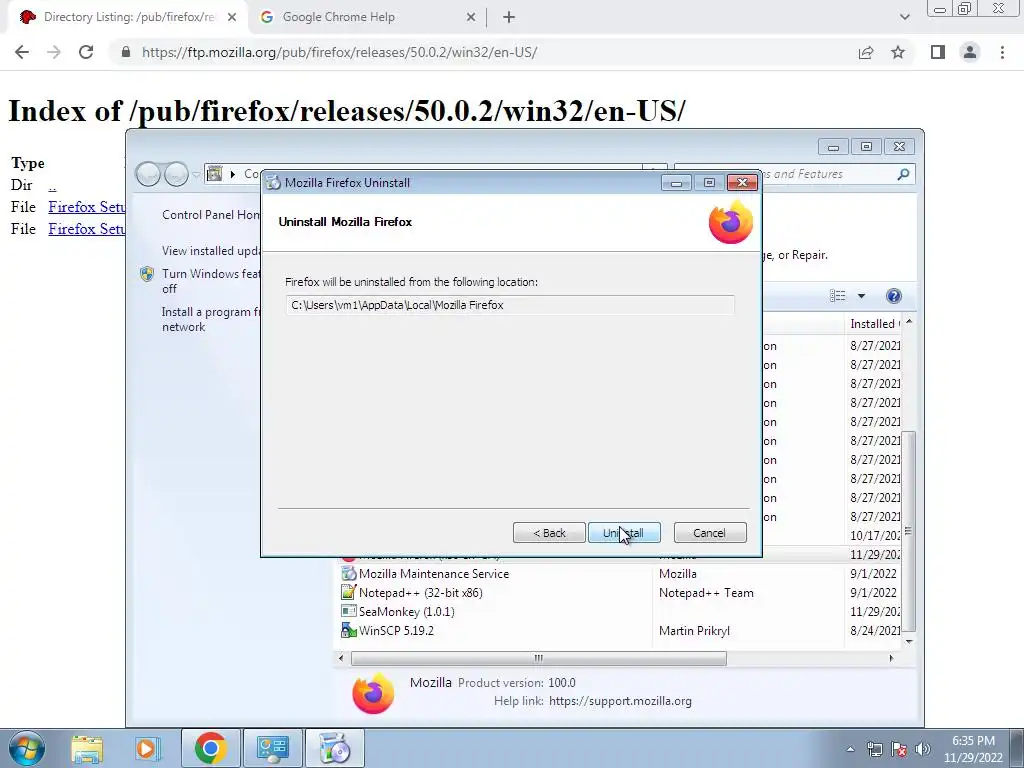This screenshot has width=1024, height=768.
Task: Click the Control Panel forward button
Action: [x=176, y=174]
